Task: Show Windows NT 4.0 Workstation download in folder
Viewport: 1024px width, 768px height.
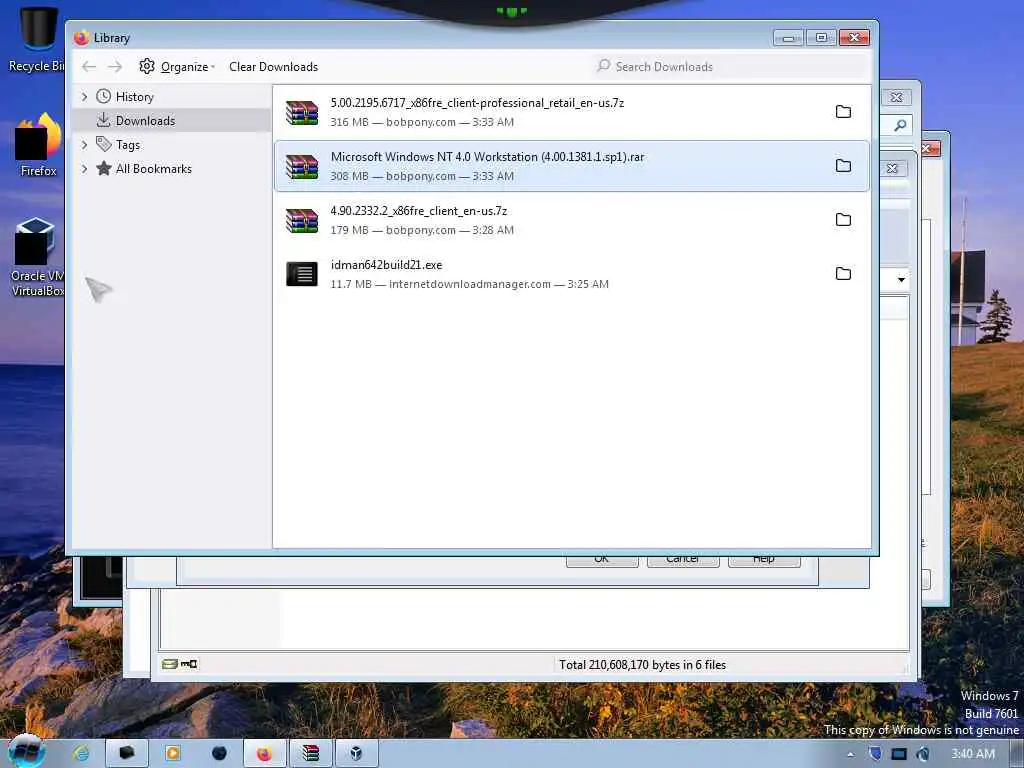Action: click(x=843, y=166)
